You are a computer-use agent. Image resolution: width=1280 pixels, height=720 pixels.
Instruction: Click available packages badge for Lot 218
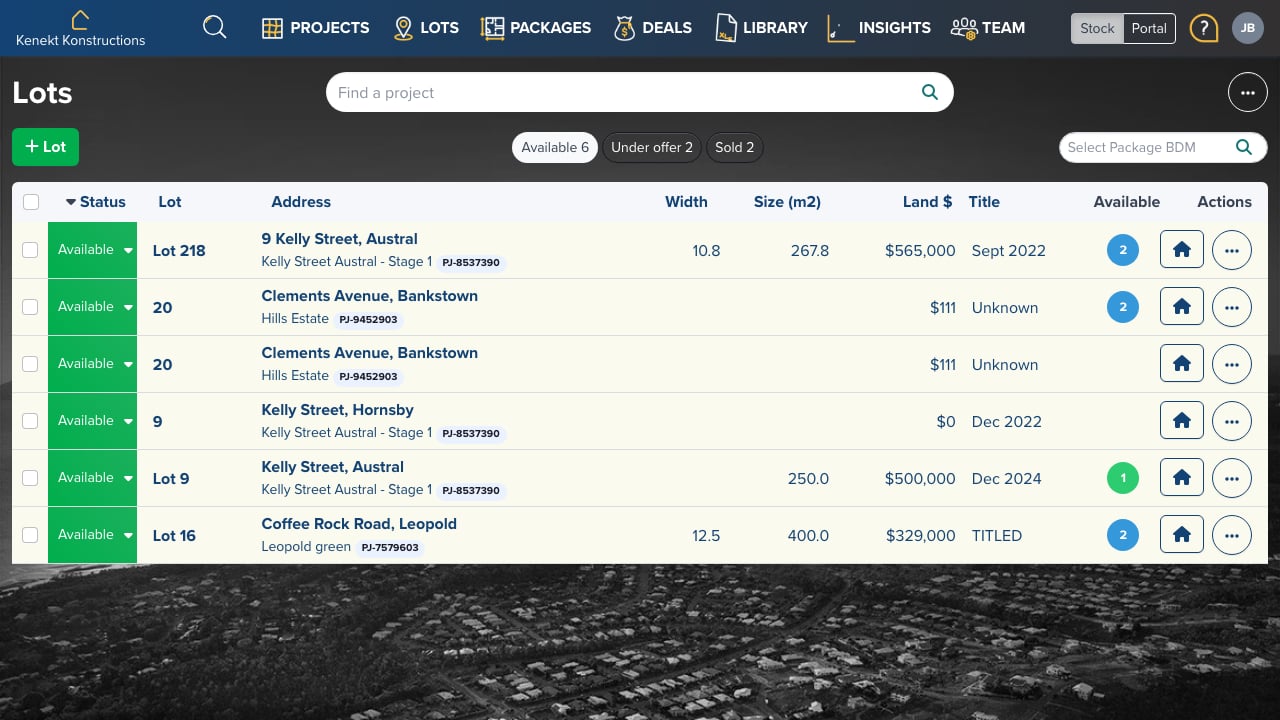(1122, 250)
